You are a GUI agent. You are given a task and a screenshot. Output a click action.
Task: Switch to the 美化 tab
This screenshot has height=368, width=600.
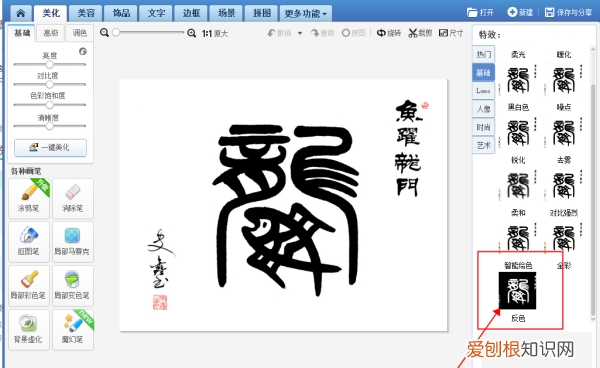pos(51,13)
